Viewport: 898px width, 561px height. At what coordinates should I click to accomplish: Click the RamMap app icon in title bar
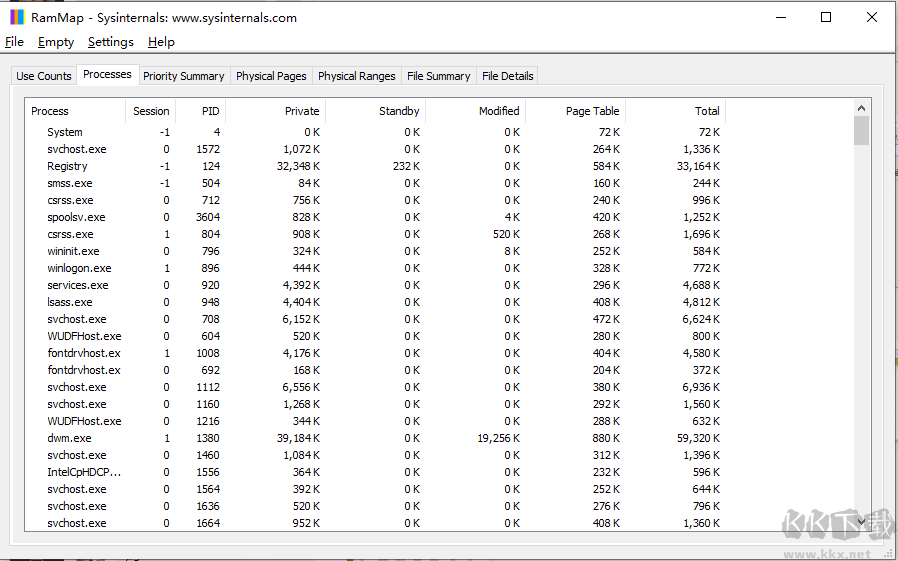coord(17,17)
